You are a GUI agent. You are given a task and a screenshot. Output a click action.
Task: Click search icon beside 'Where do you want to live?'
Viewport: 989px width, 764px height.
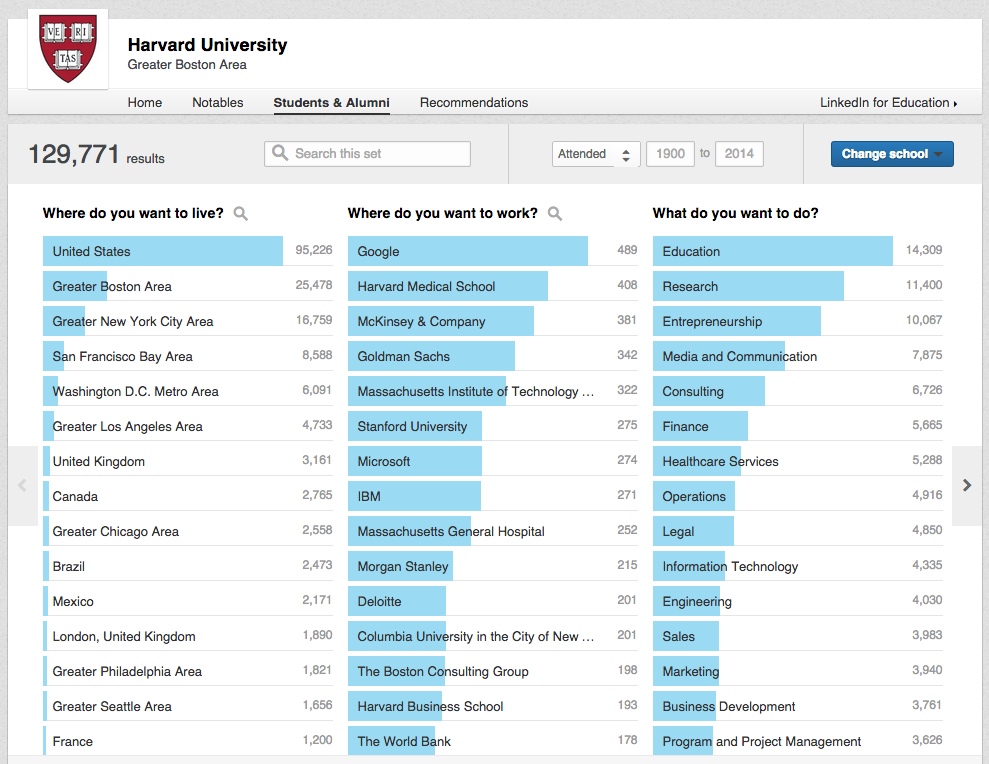tap(240, 213)
